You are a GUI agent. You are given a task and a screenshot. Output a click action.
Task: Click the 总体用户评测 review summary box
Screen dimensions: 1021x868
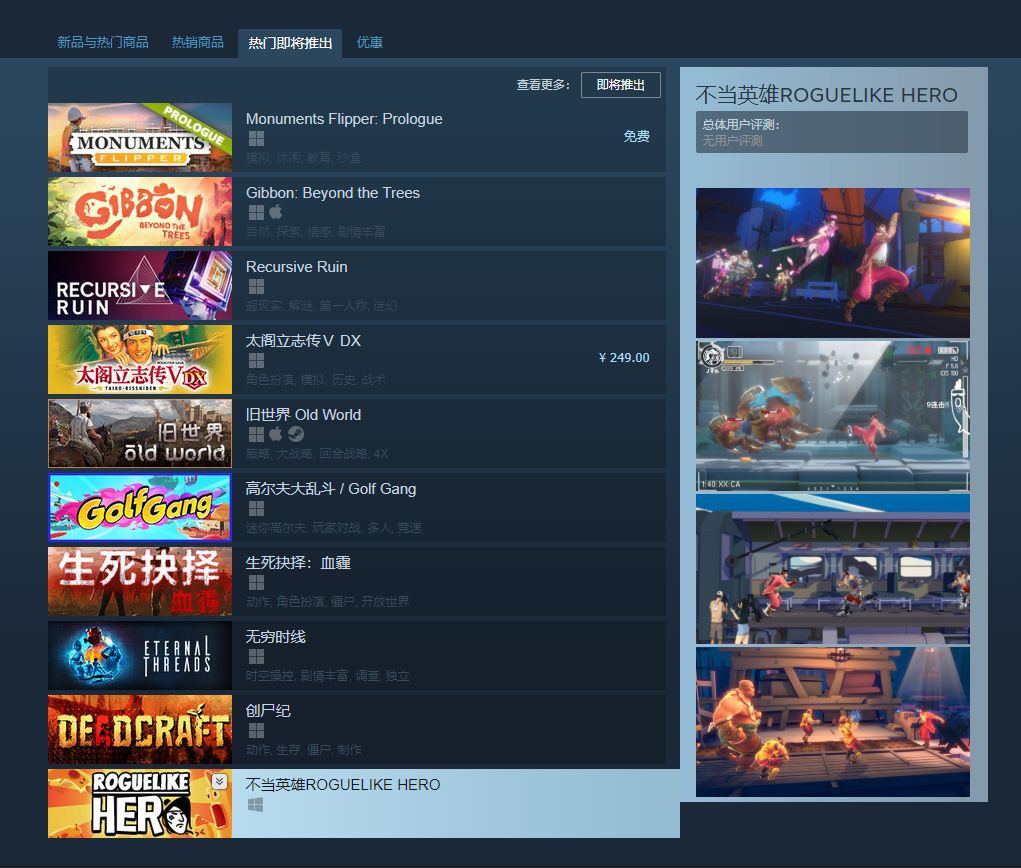832,132
